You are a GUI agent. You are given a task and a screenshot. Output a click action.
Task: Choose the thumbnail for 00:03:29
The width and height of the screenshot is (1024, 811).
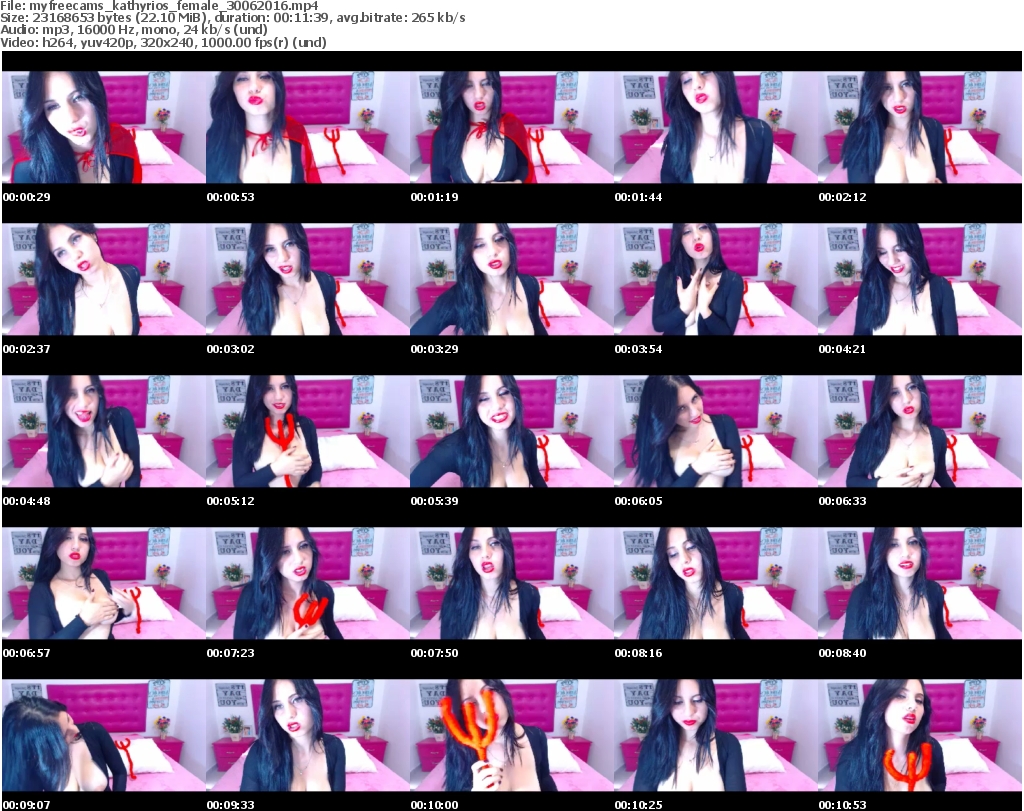pyautogui.click(x=512, y=279)
